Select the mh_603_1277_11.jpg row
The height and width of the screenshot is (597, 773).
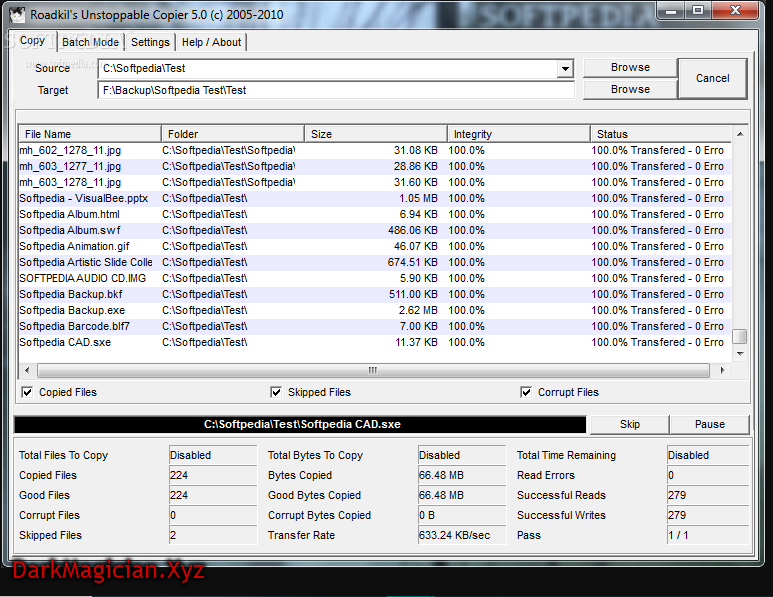[375, 167]
